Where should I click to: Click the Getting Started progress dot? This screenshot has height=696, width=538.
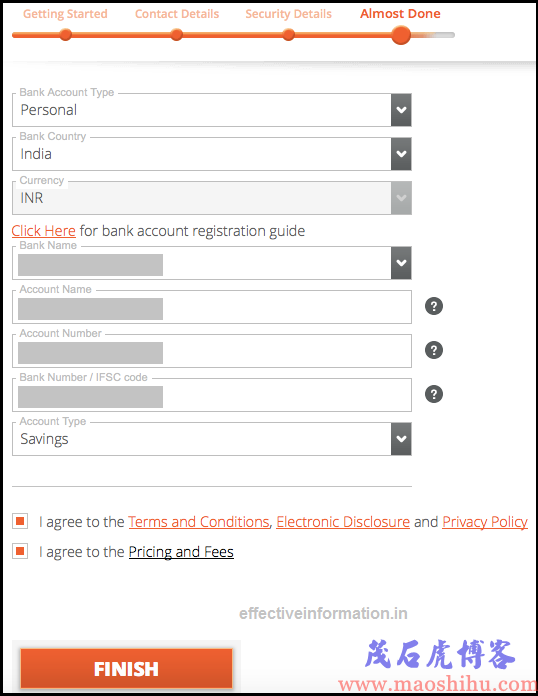(66, 35)
